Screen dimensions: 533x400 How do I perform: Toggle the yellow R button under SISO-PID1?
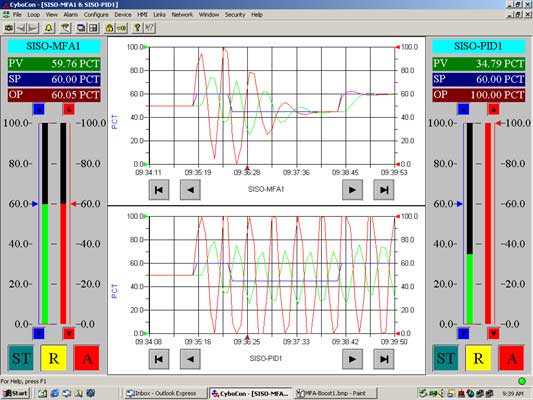478,358
